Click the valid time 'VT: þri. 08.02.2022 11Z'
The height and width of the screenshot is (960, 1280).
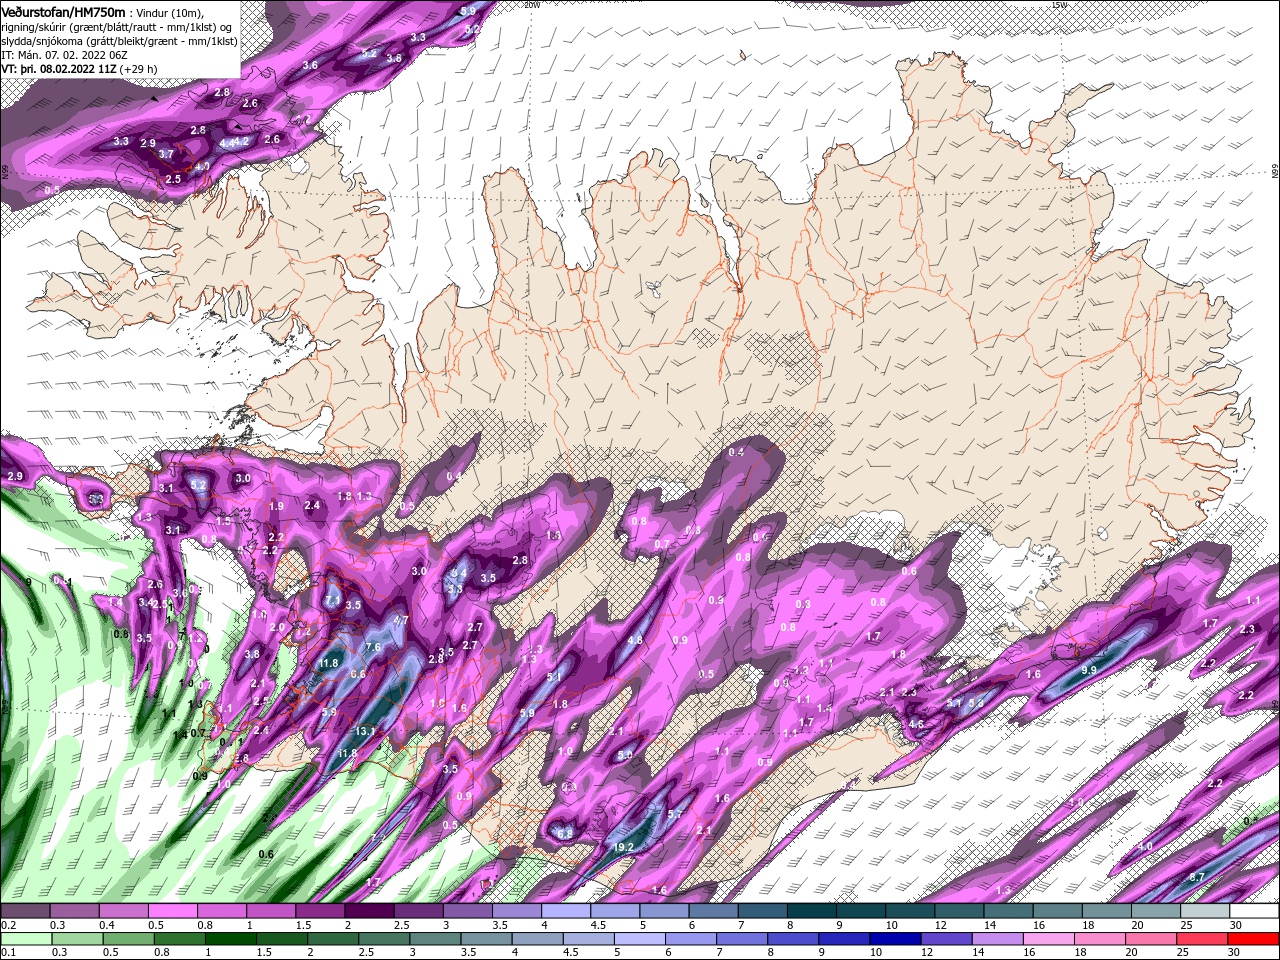click(59, 69)
